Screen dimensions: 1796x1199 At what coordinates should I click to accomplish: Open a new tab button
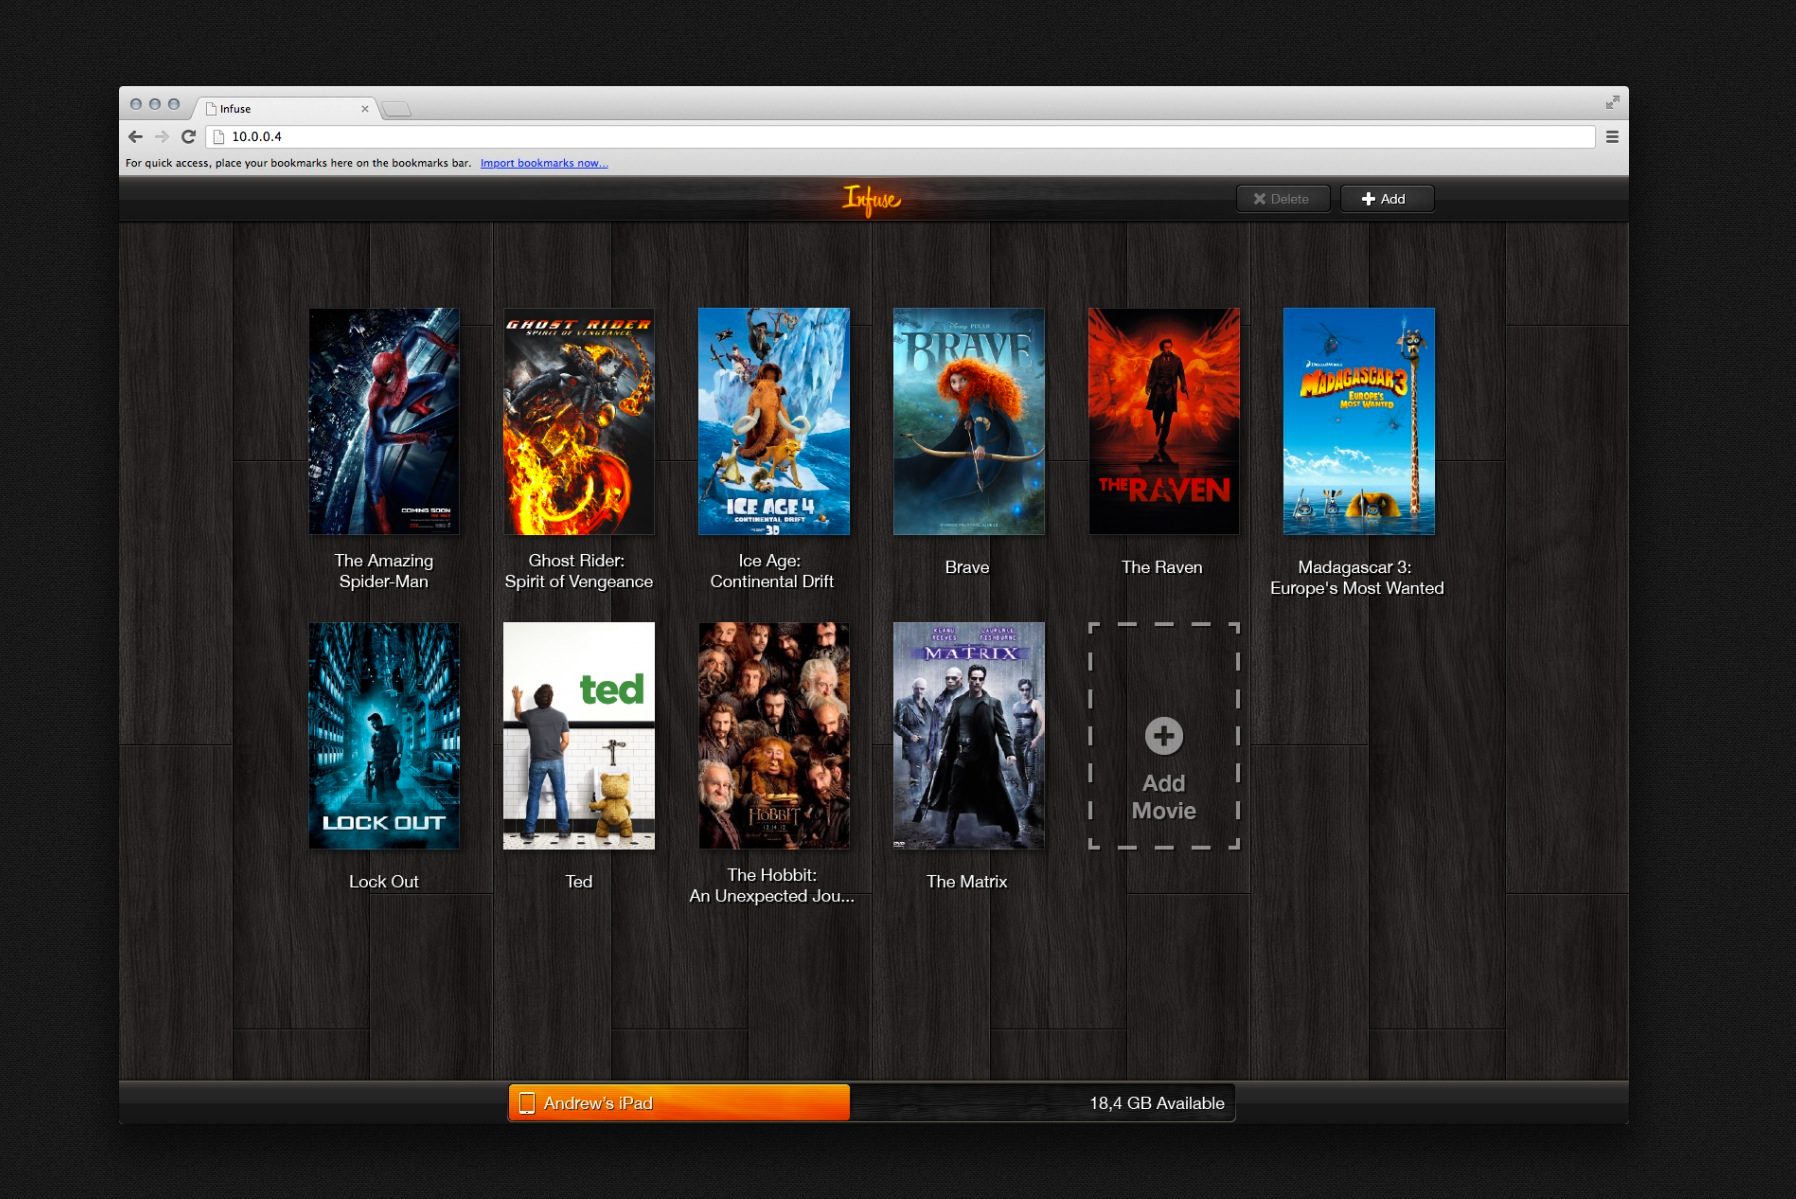coord(396,109)
